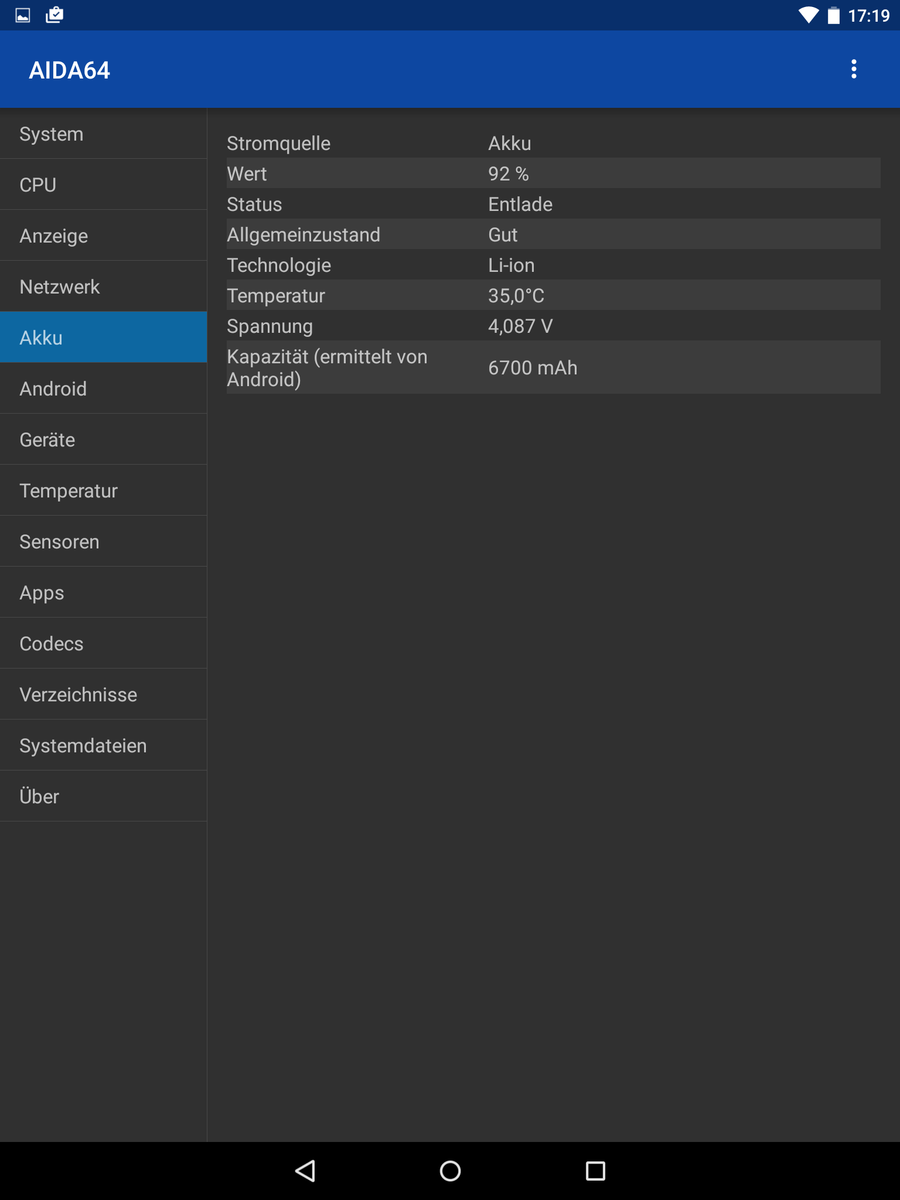The height and width of the screenshot is (1200, 900).
Task: Tap the AIDA64 app title
Action: (x=69, y=70)
